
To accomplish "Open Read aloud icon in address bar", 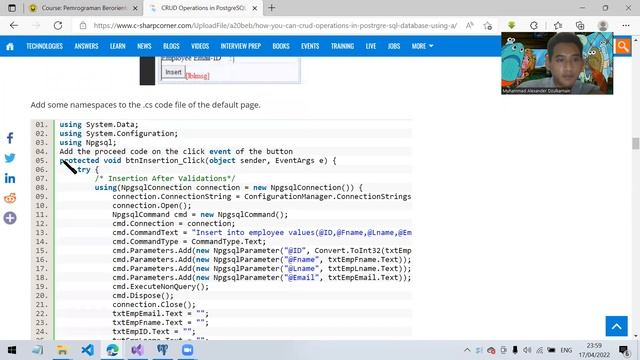I will [470, 26].
